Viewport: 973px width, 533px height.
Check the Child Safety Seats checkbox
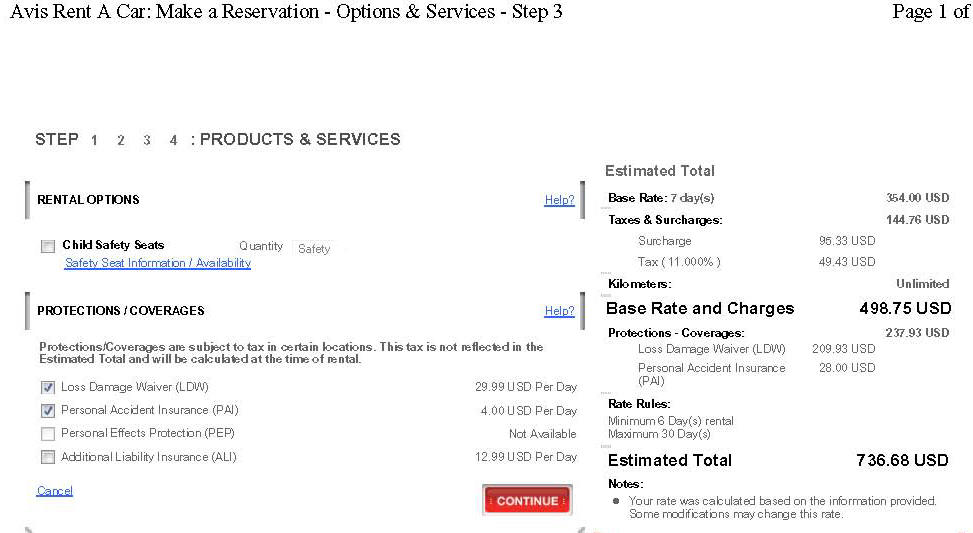[48, 246]
